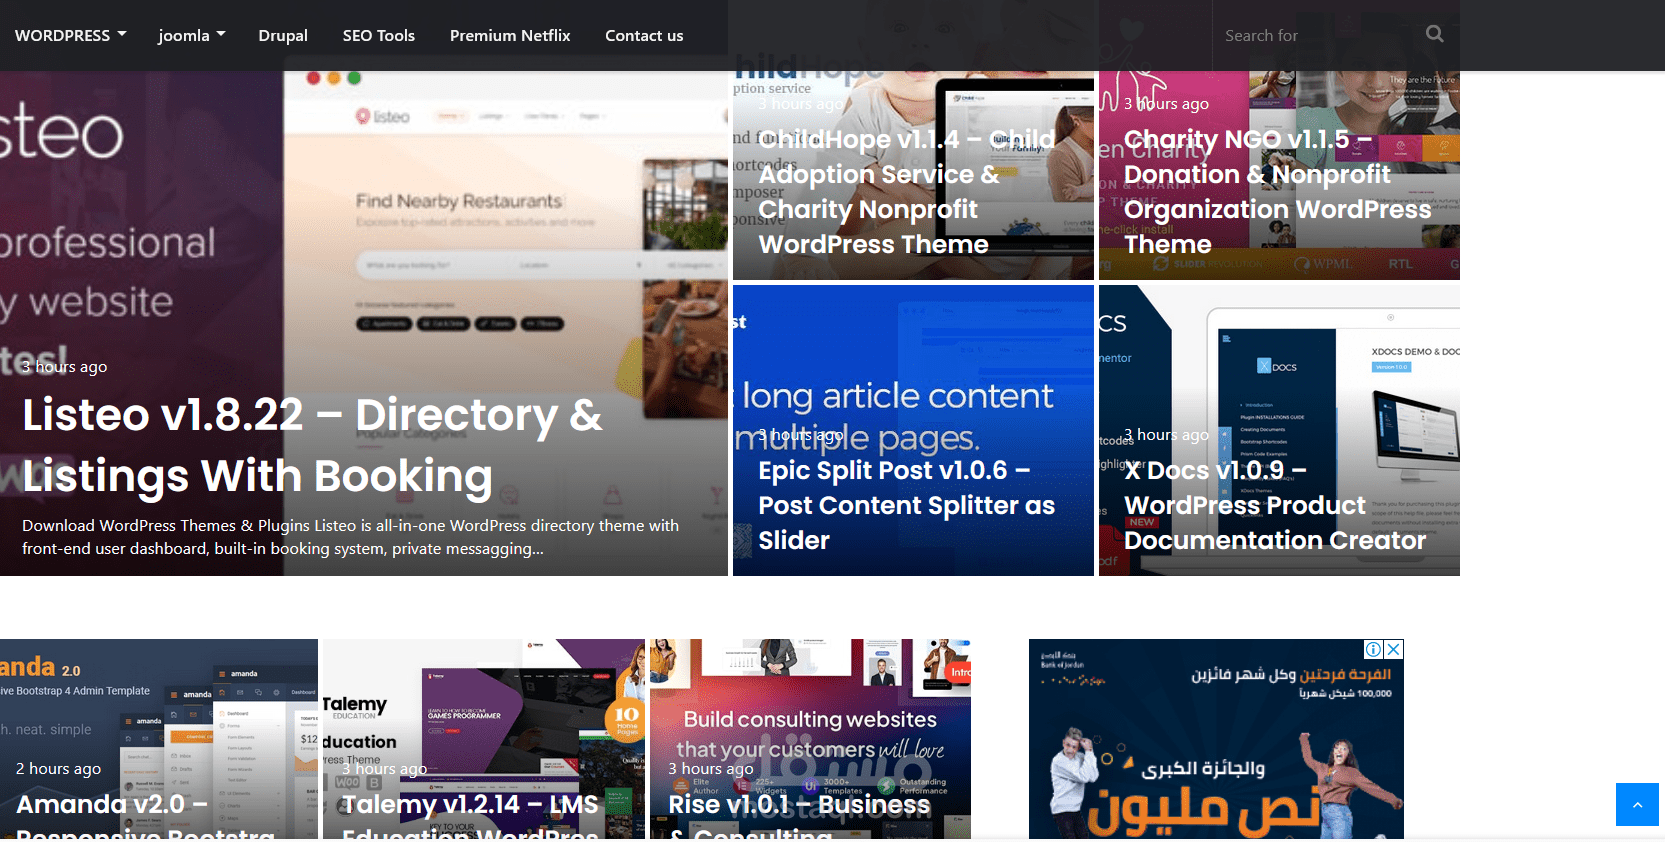Open ChildHope v1.1.4 theme post
Screen dimensions: 1665x842
(906, 192)
